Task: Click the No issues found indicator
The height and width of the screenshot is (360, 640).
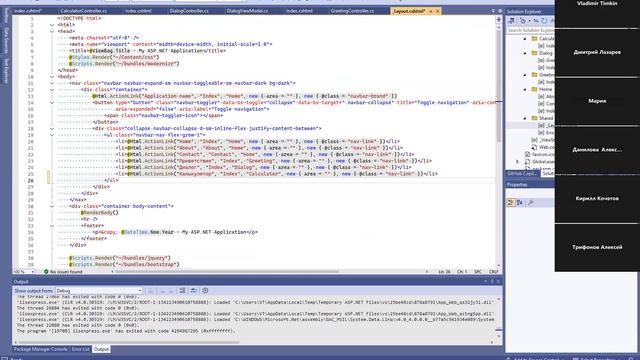Action: click(x=63, y=271)
